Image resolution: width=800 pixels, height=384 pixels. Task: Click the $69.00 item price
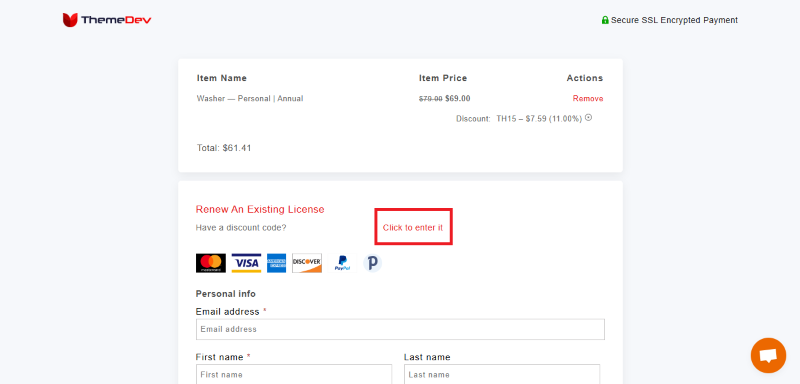tap(458, 98)
